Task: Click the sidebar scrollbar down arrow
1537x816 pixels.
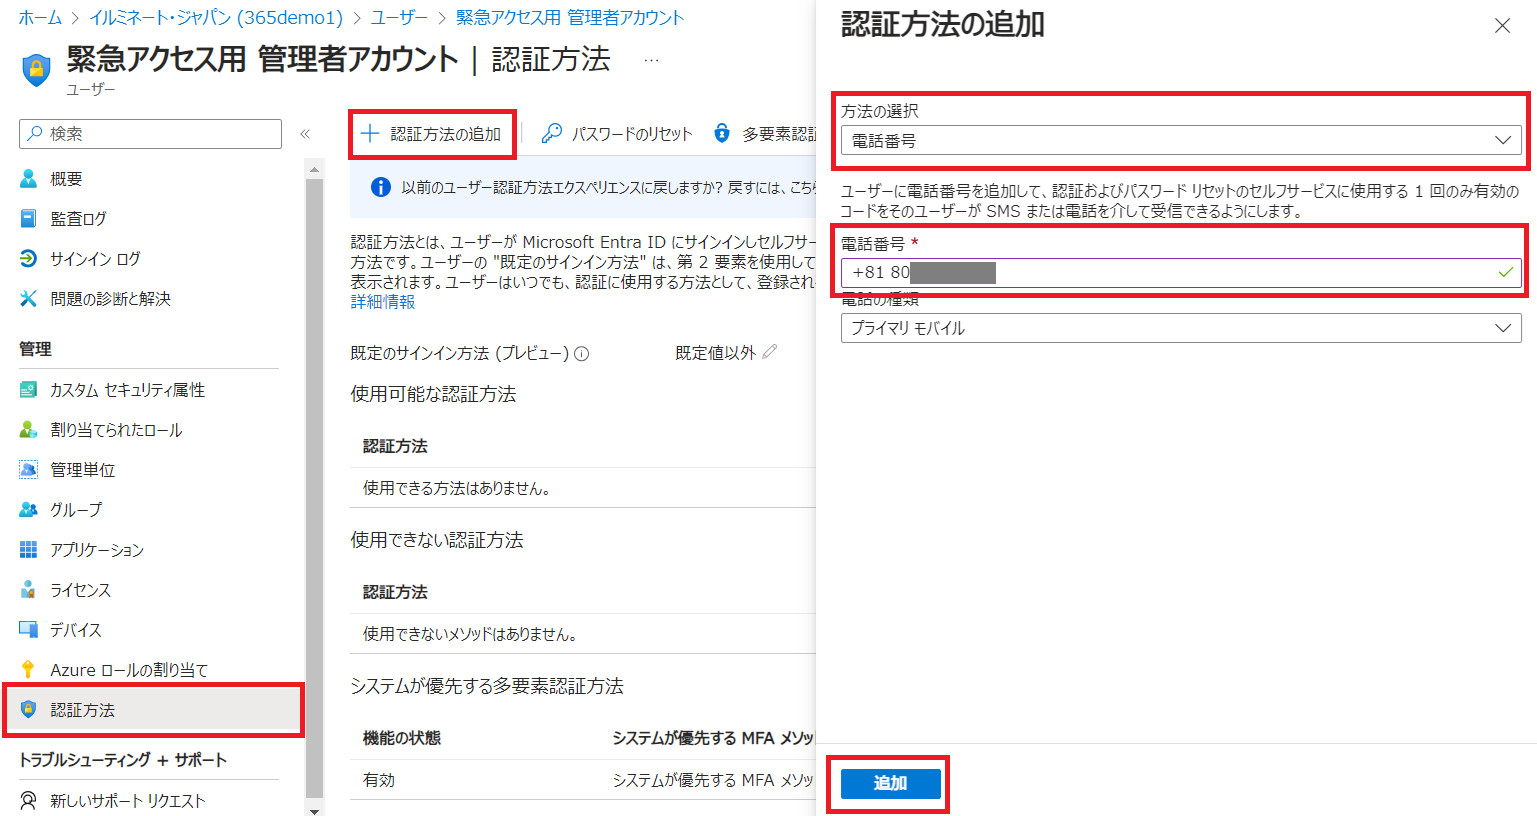Action: point(315,810)
